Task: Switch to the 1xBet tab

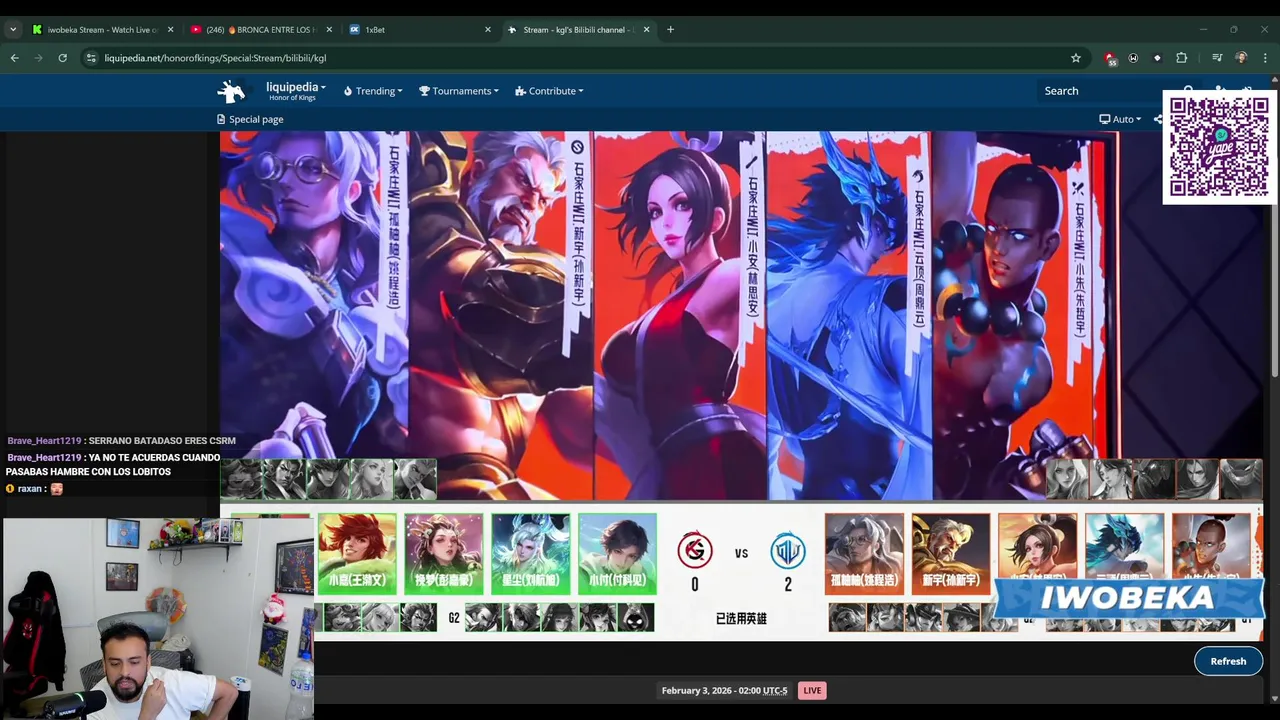Action: (420, 30)
